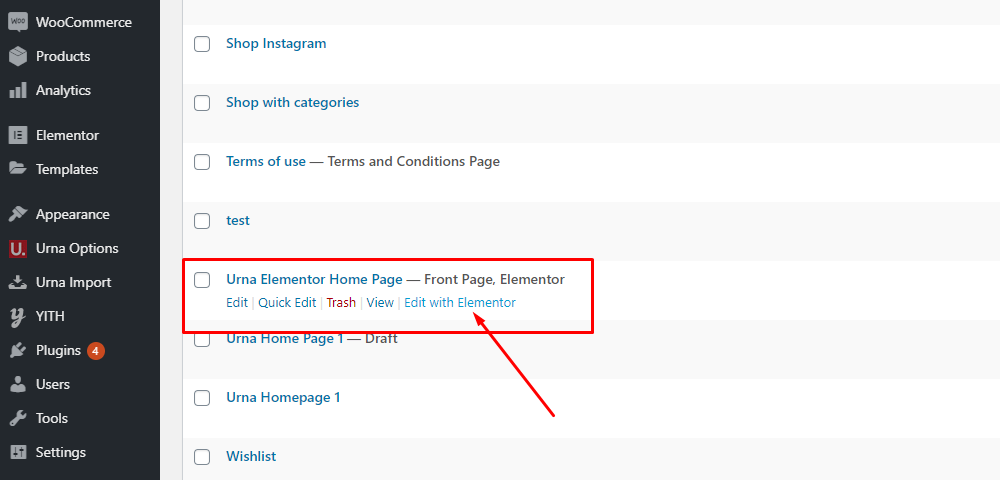1000x480 pixels.
Task: Click the Templates folder icon
Action: [x=18, y=169]
